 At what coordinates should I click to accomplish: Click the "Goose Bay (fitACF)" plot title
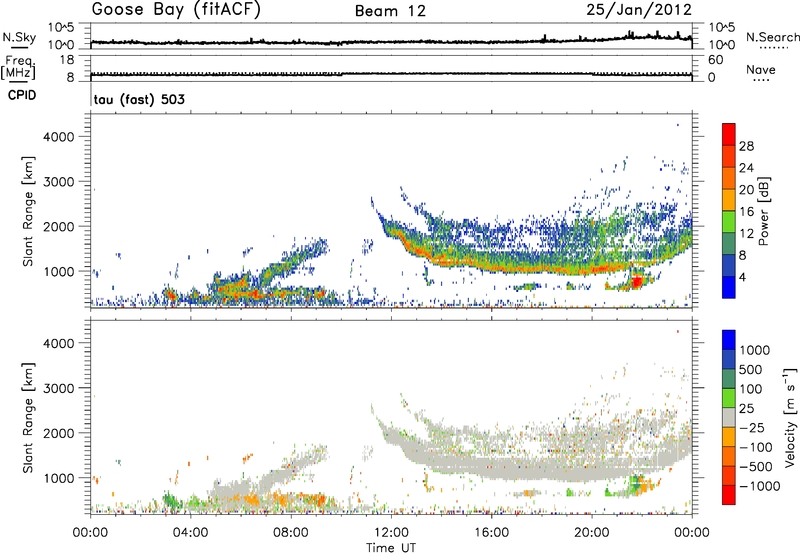point(176,10)
